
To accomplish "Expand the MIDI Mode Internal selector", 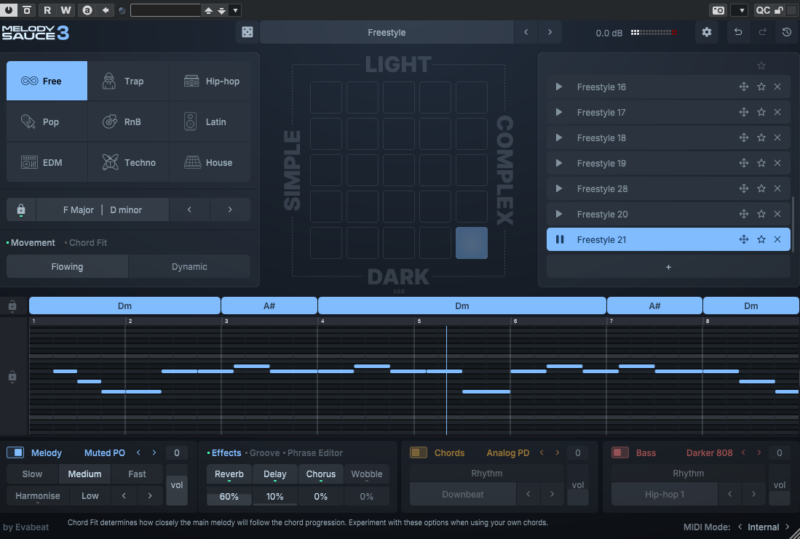I will coord(762,527).
